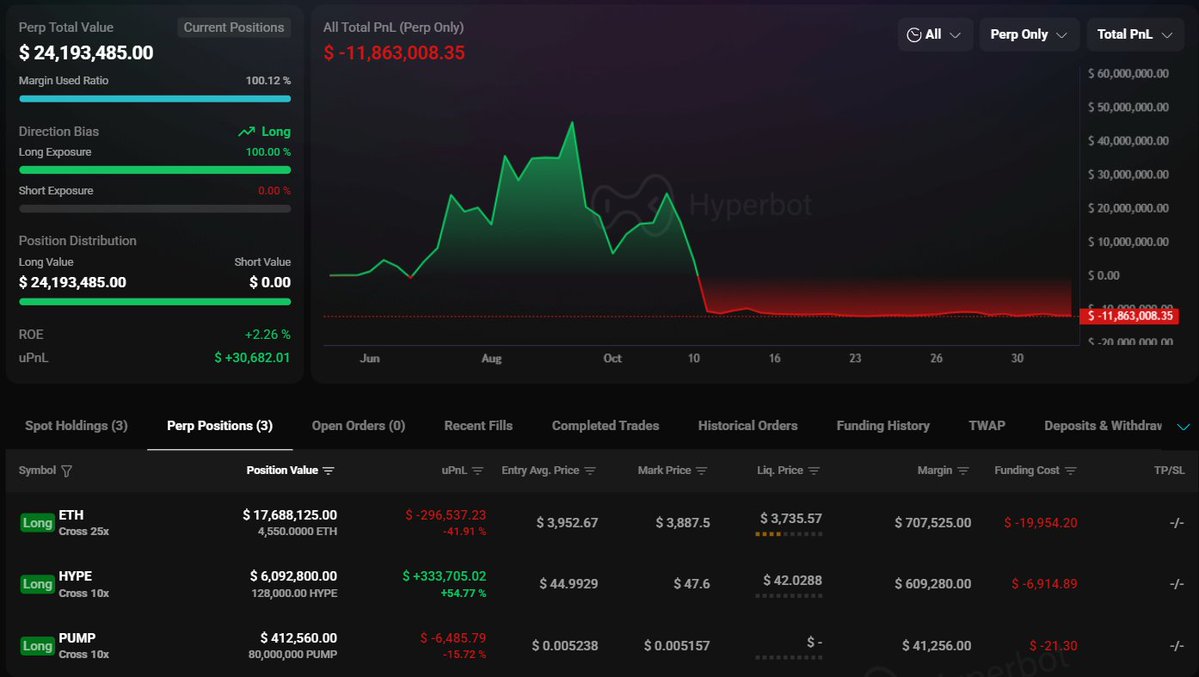Viewport: 1199px width, 677px height.
Task: Open the Symbol column filter funnel icon
Action: pyautogui.click(x=67, y=470)
